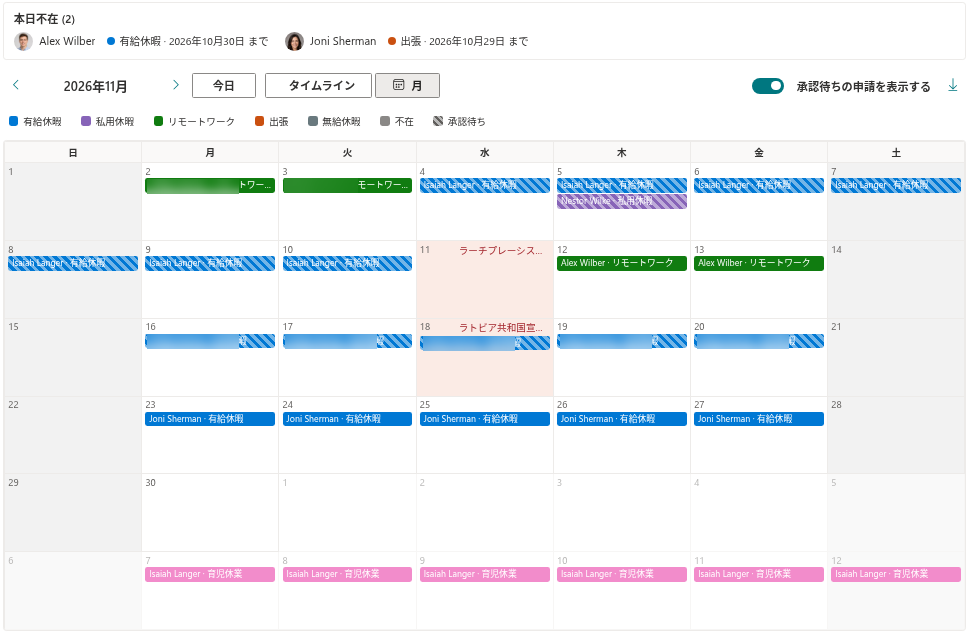Switch to 月 view
The width and height of the screenshot is (975, 633).
coord(407,85)
